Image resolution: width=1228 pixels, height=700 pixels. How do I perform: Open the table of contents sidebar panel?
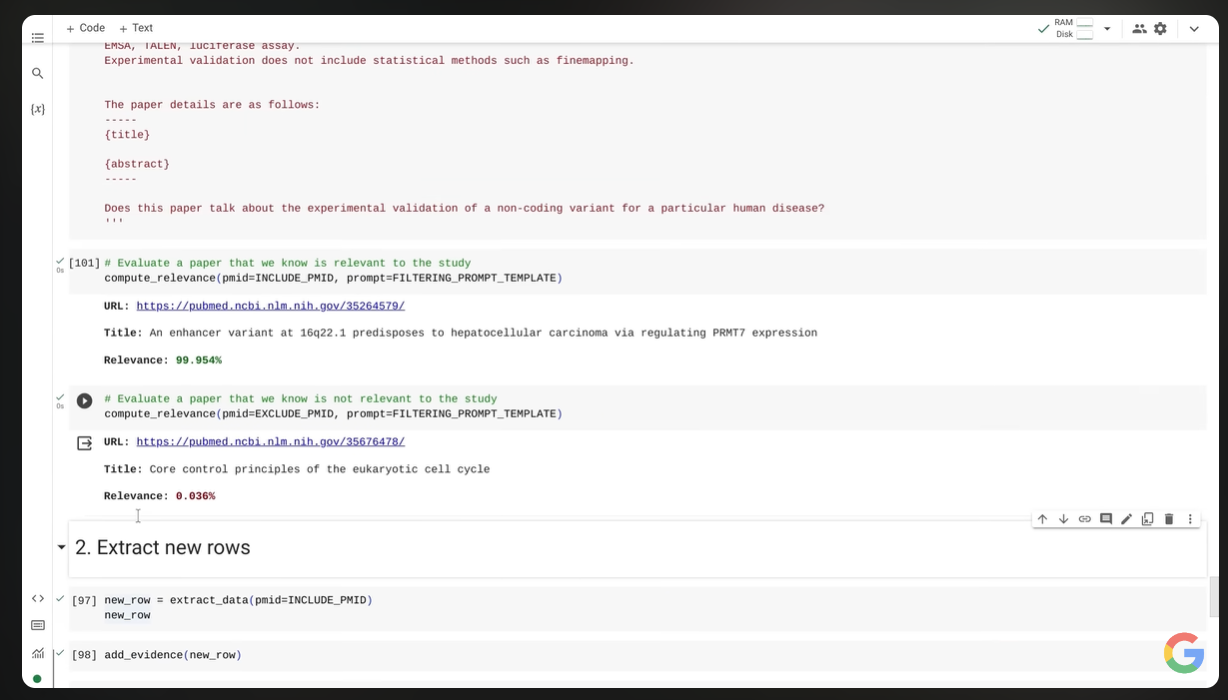(38, 38)
